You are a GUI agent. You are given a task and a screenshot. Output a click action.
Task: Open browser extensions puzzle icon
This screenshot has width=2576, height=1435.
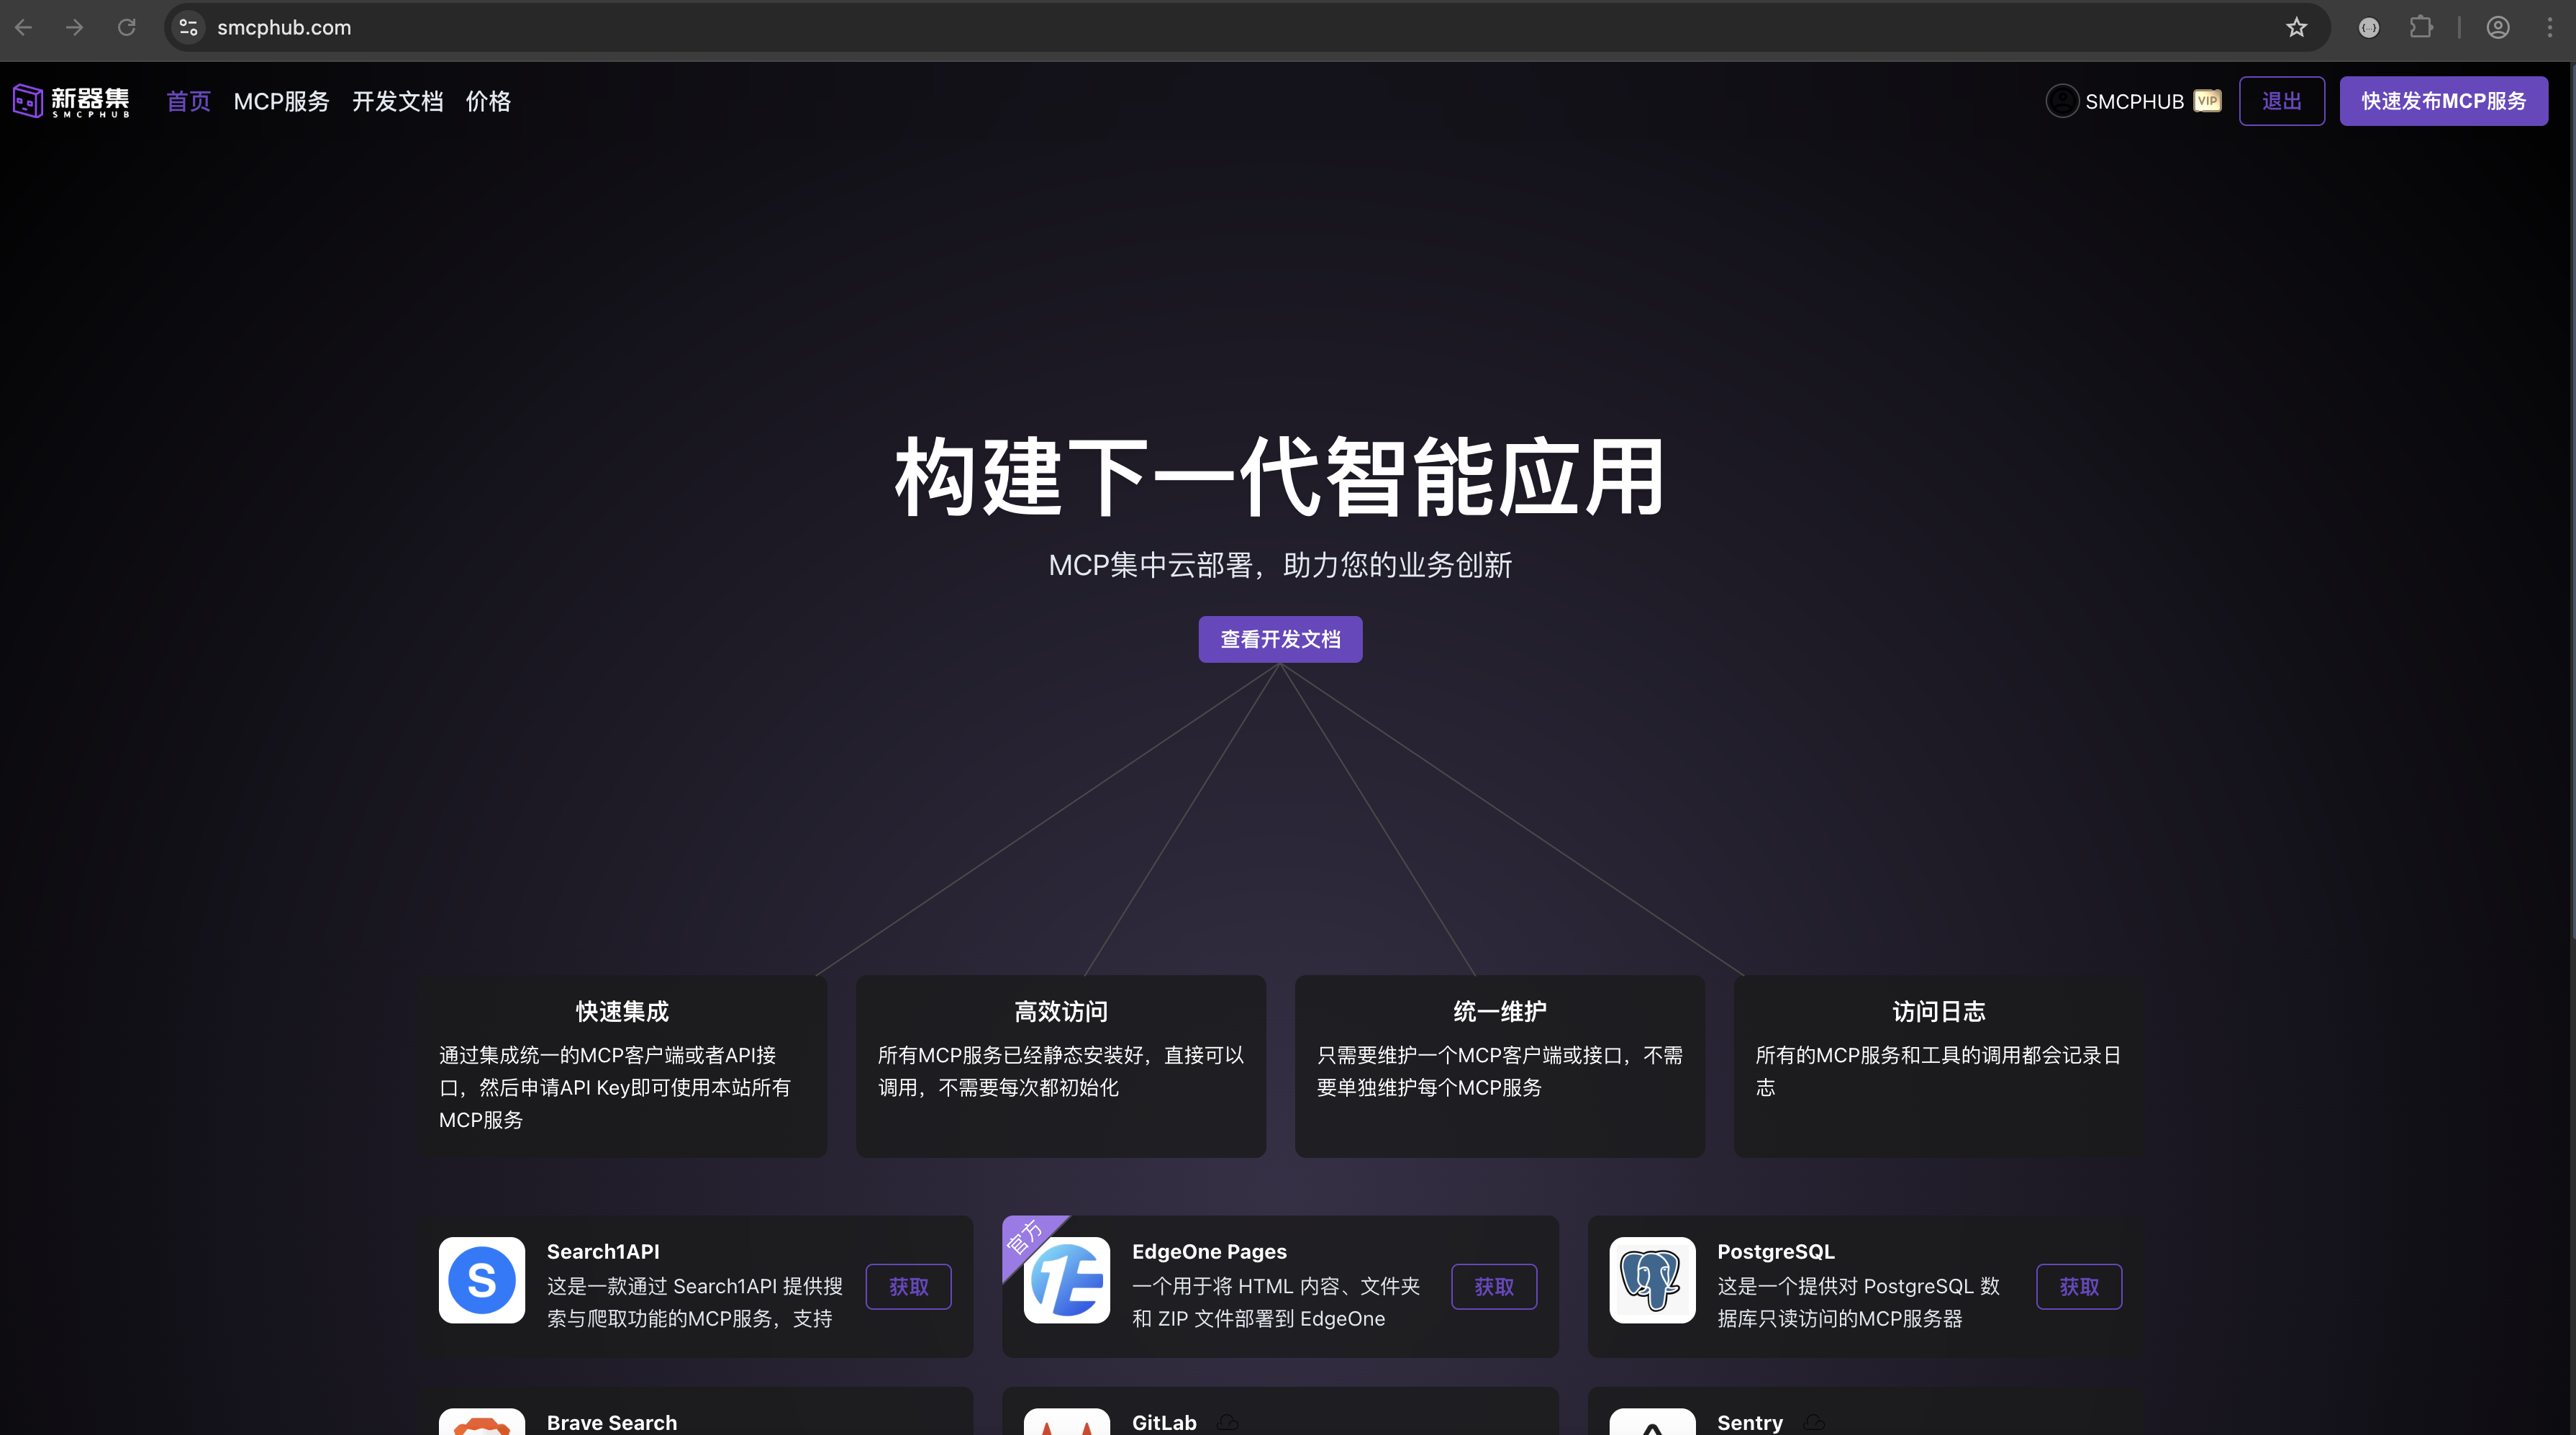pos(2421,28)
